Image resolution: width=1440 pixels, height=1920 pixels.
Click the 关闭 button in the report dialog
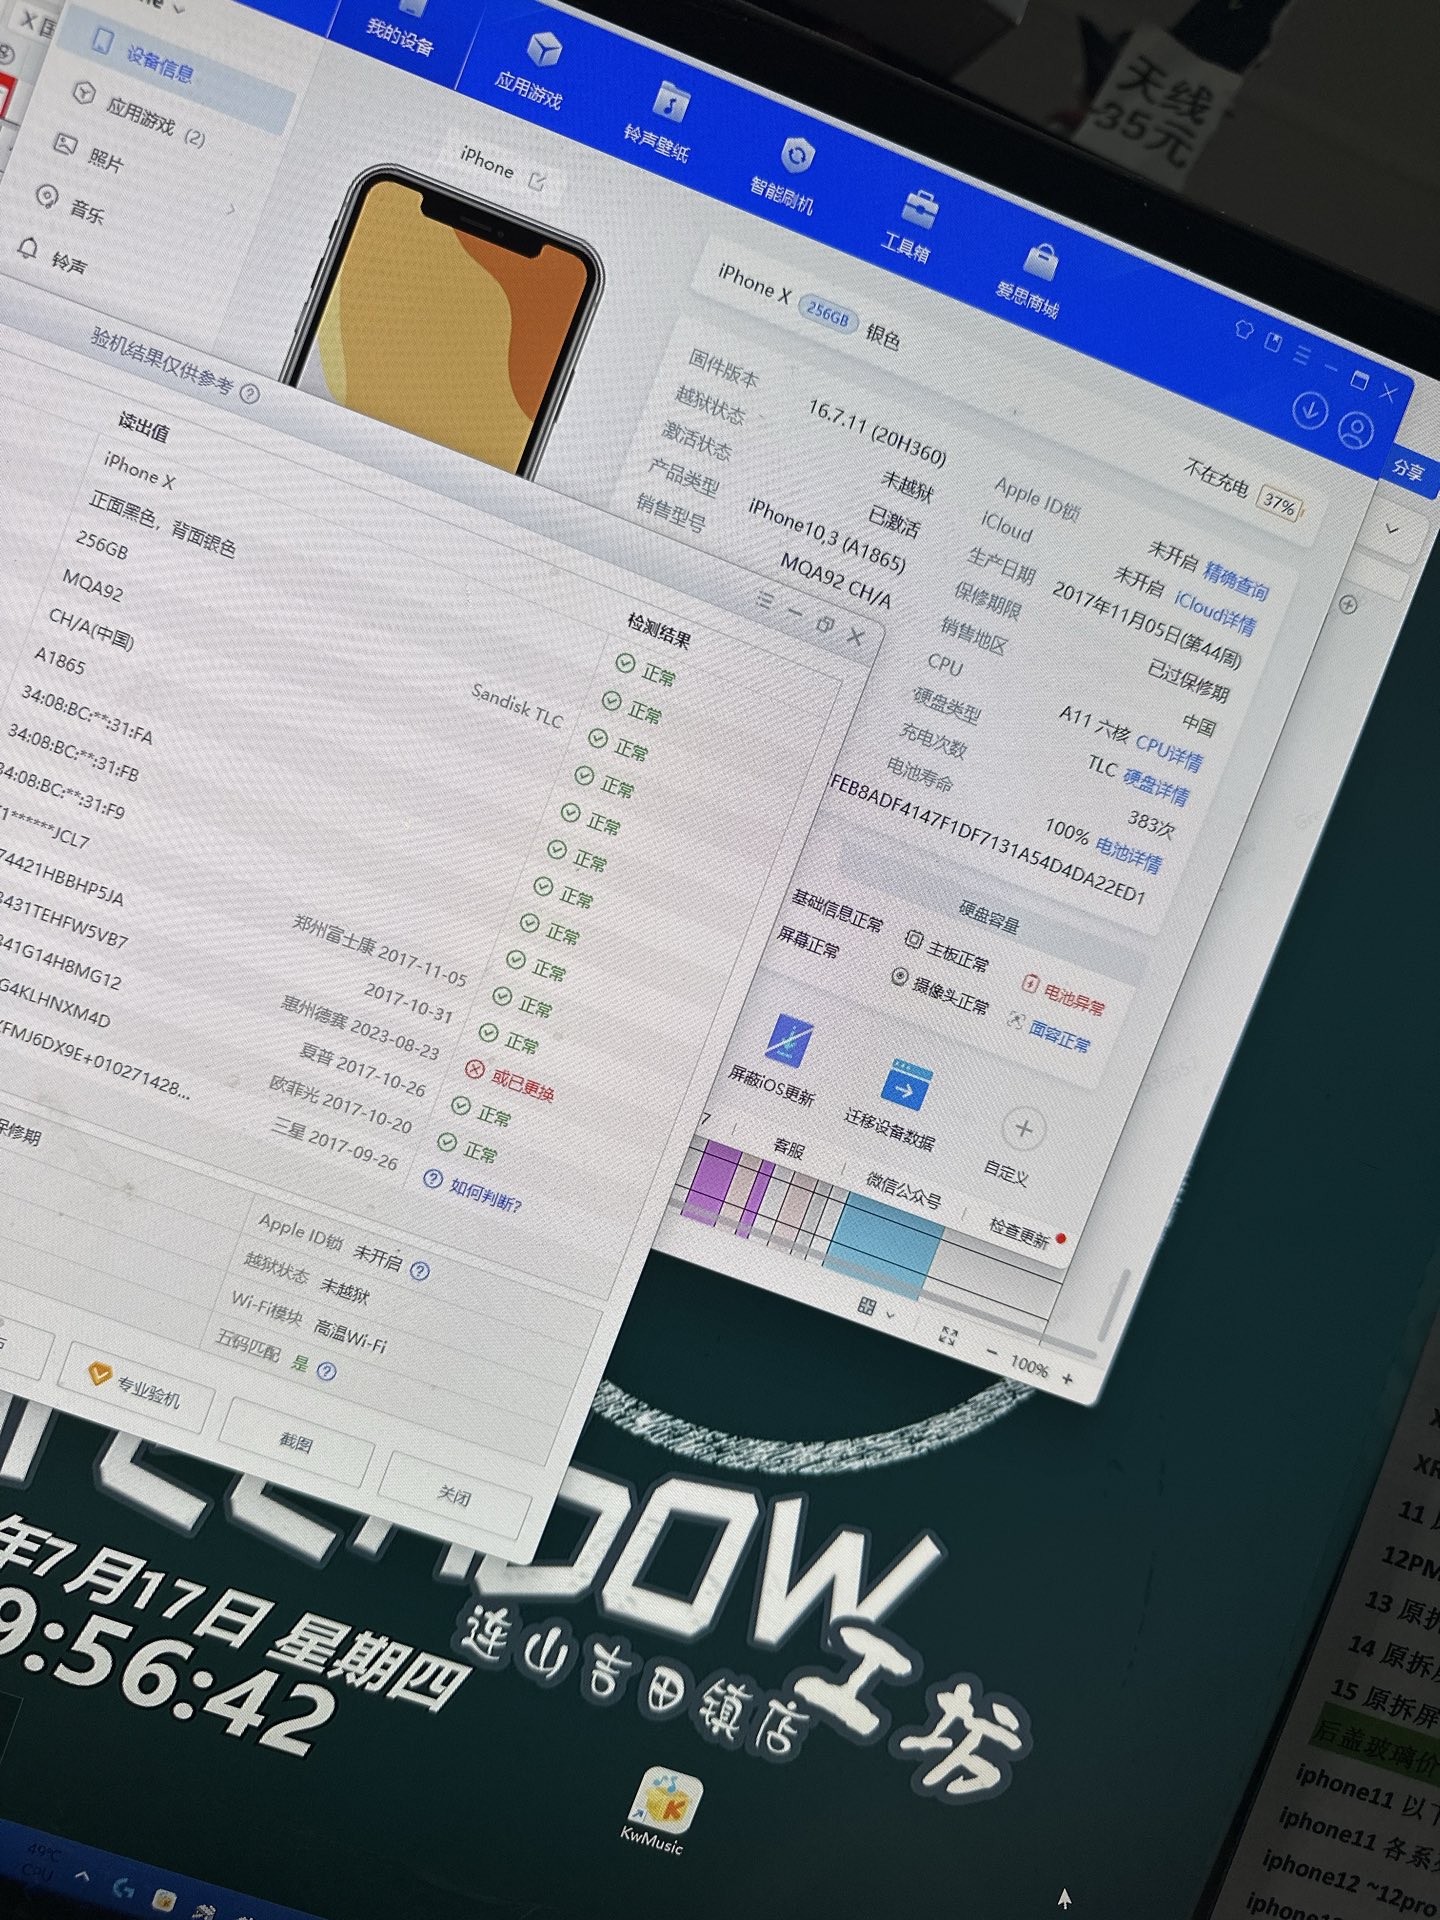click(x=454, y=1497)
